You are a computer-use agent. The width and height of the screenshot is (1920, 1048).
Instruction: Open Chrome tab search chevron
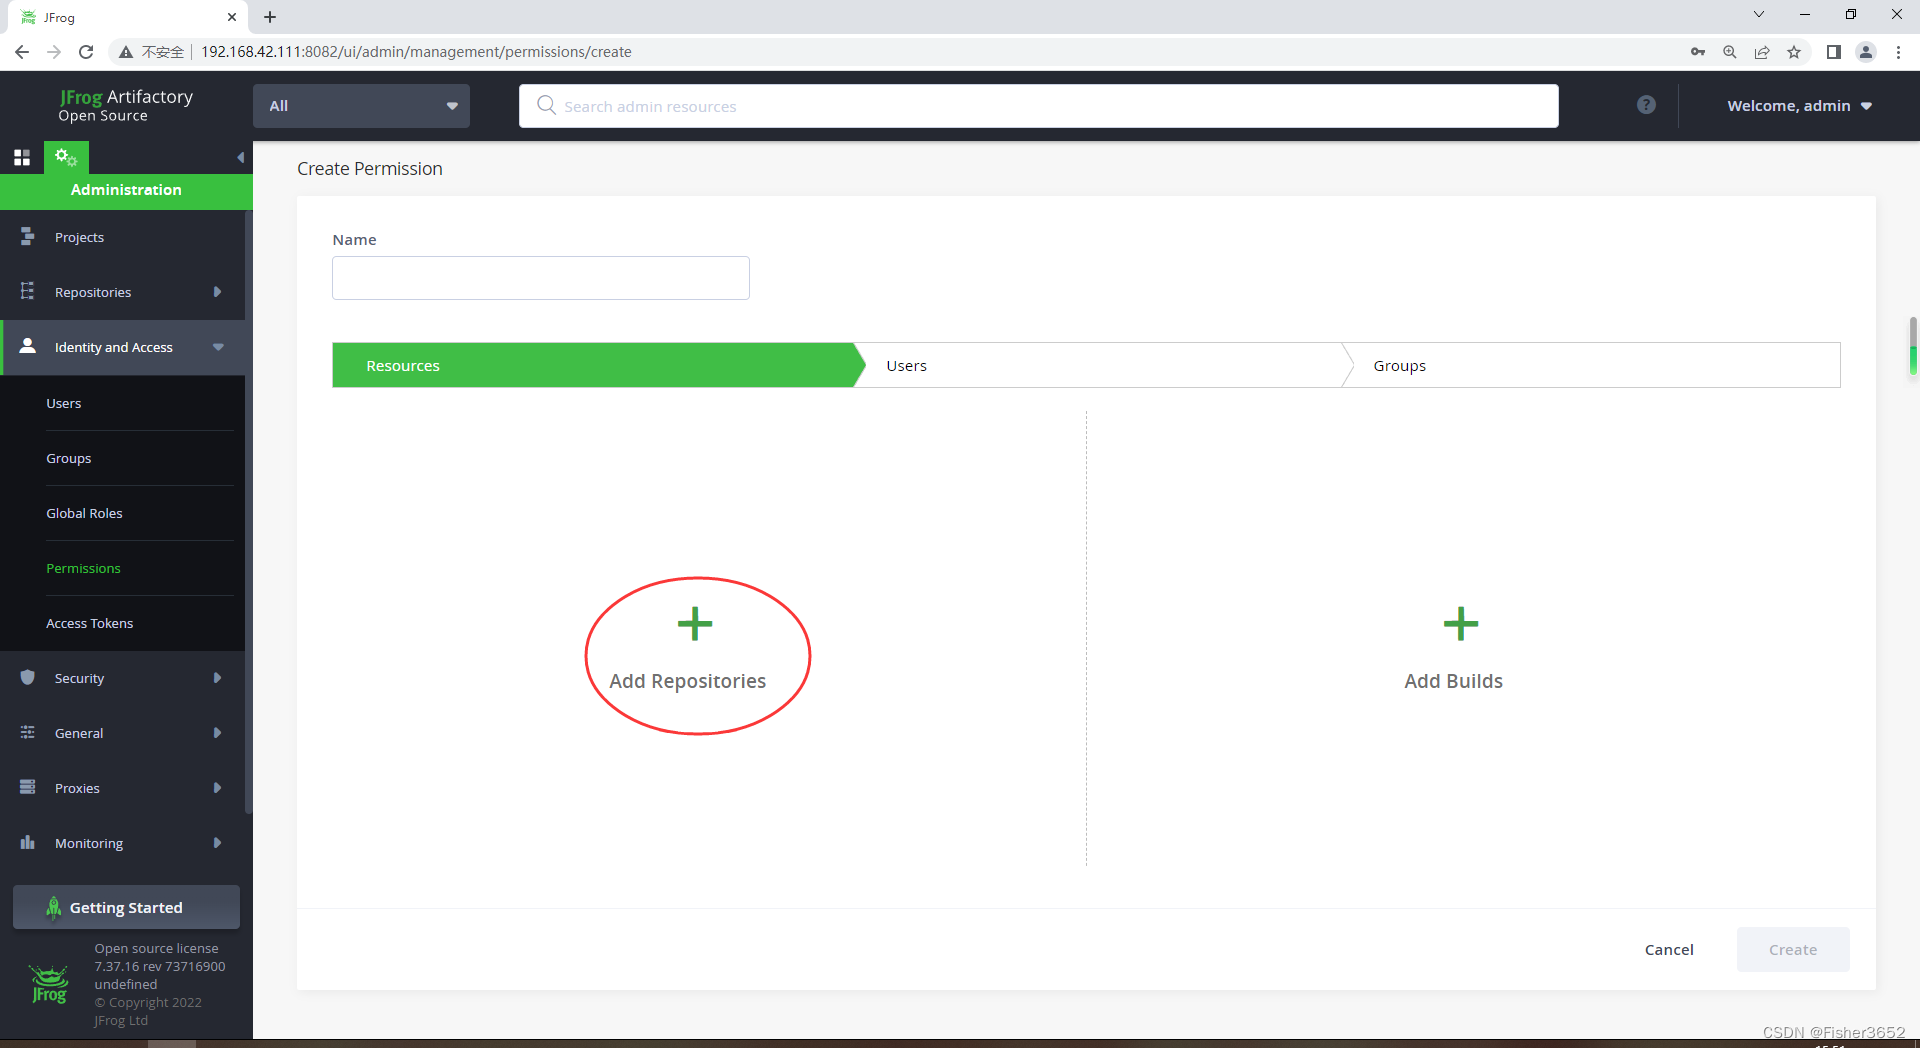point(1759,14)
